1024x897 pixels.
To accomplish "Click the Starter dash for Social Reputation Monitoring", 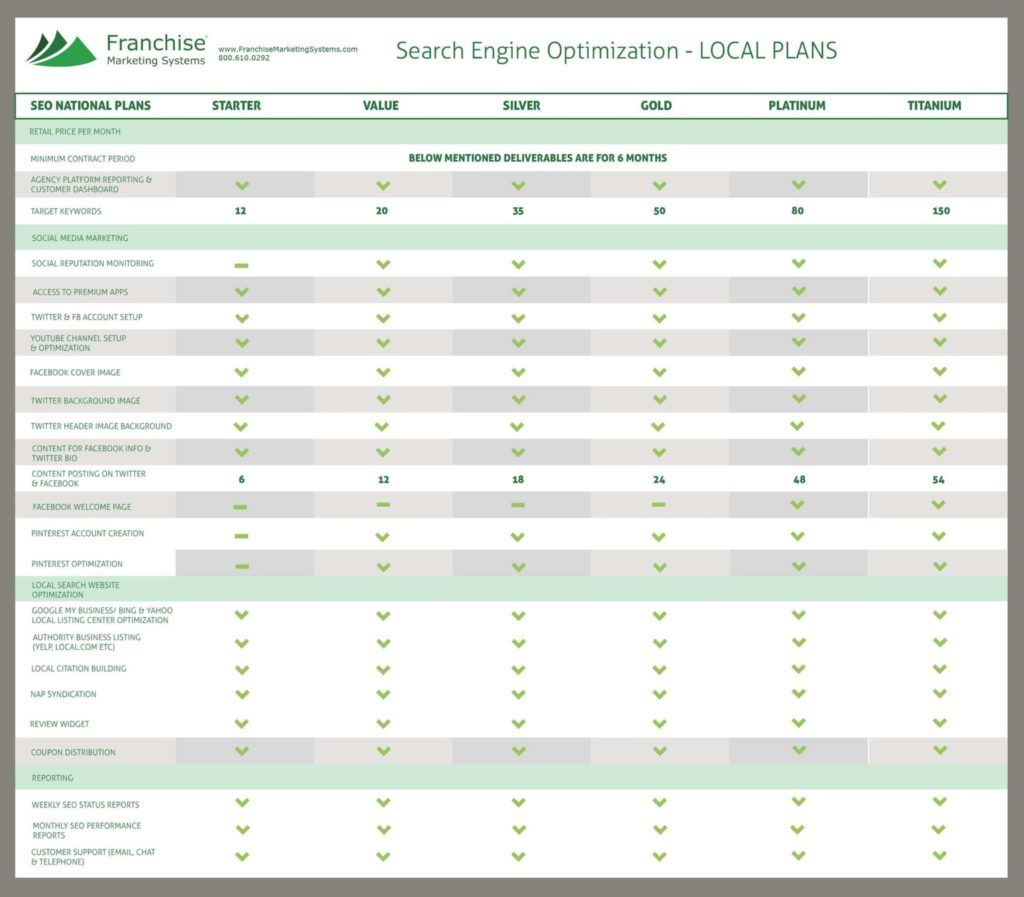I will point(241,265).
